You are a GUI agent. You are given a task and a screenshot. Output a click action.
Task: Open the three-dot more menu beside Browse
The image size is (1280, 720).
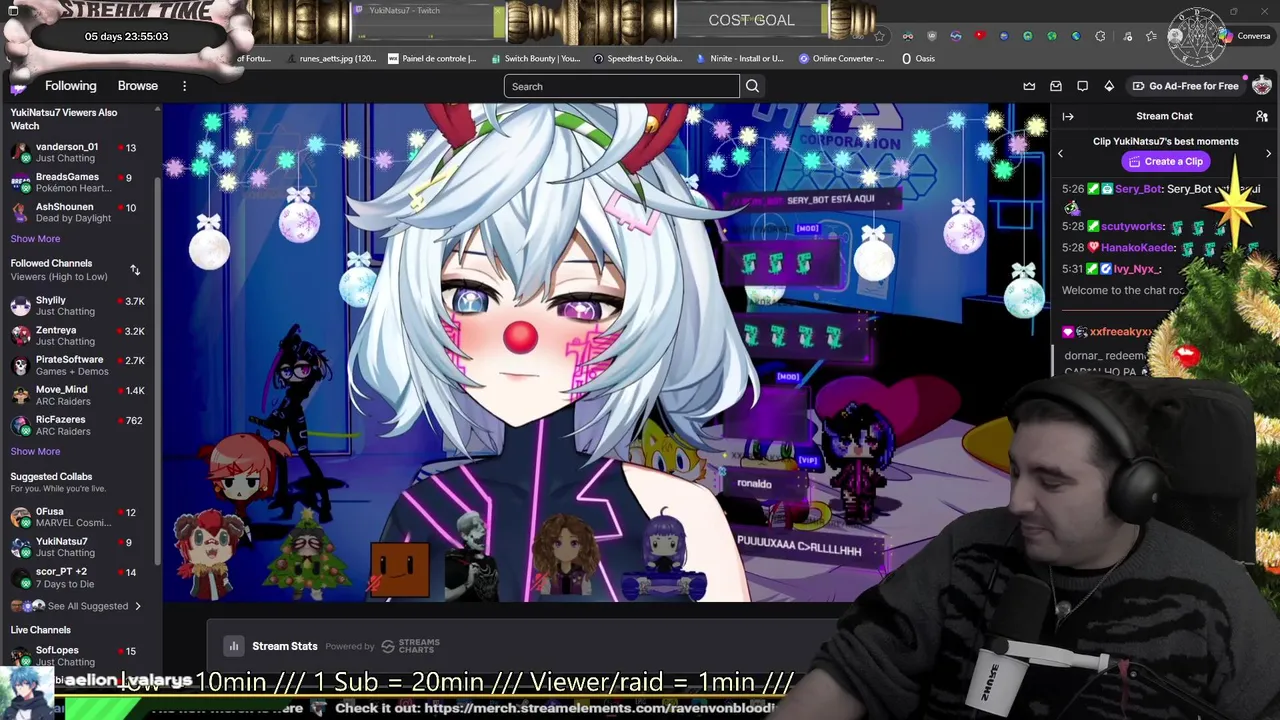184,86
